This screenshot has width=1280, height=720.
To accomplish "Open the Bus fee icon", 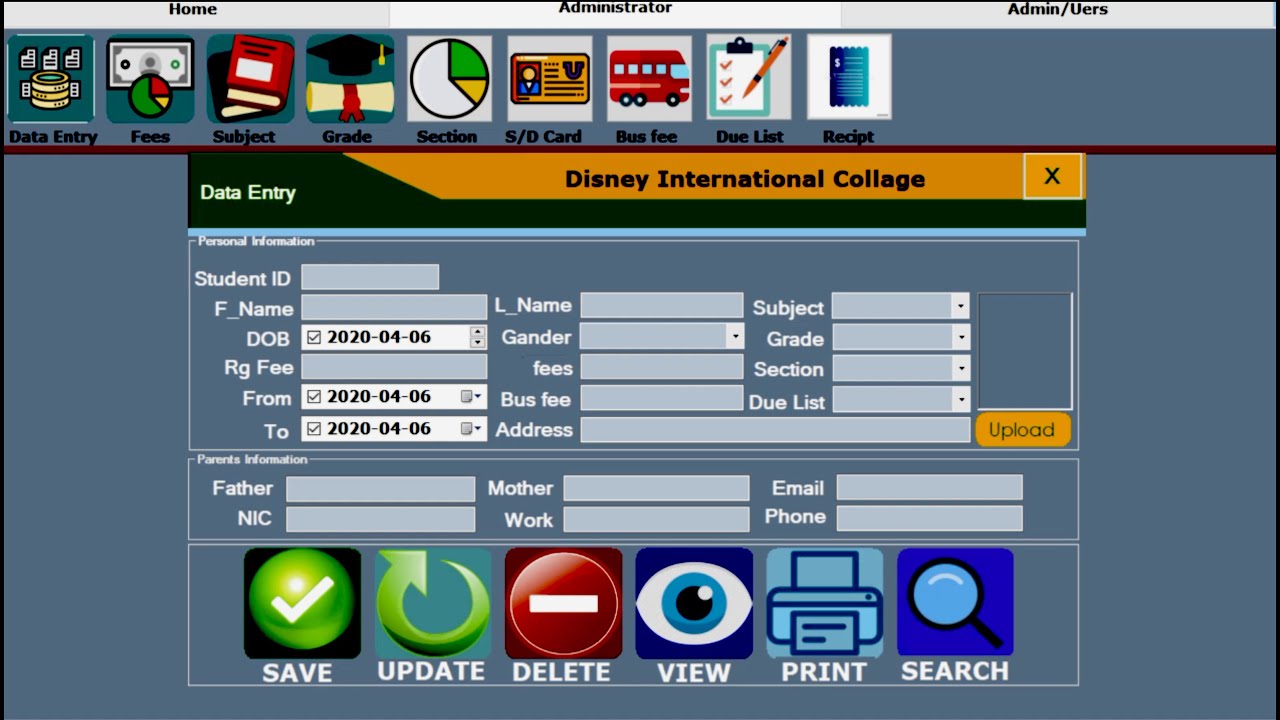I will (x=649, y=79).
